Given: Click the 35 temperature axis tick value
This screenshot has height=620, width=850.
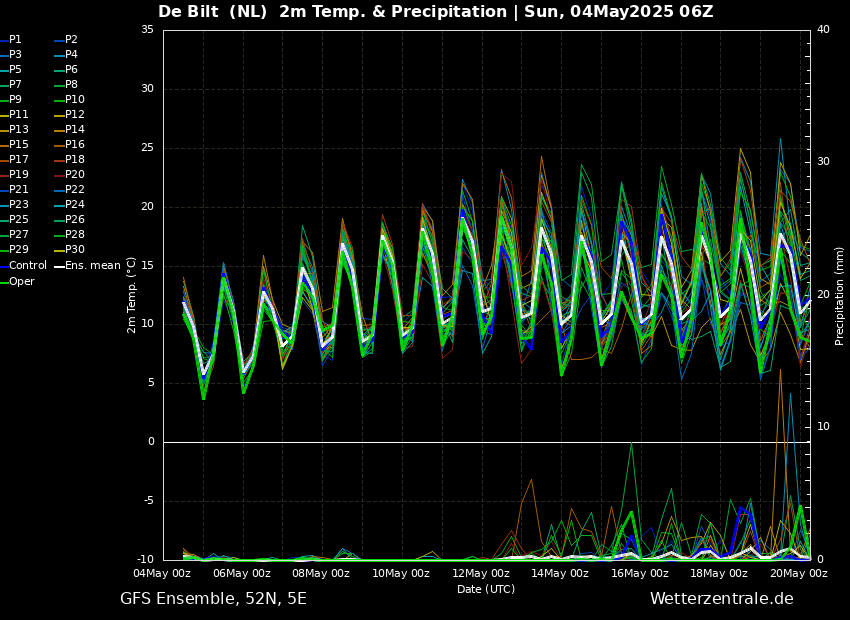Looking at the screenshot, I should coord(147,30).
